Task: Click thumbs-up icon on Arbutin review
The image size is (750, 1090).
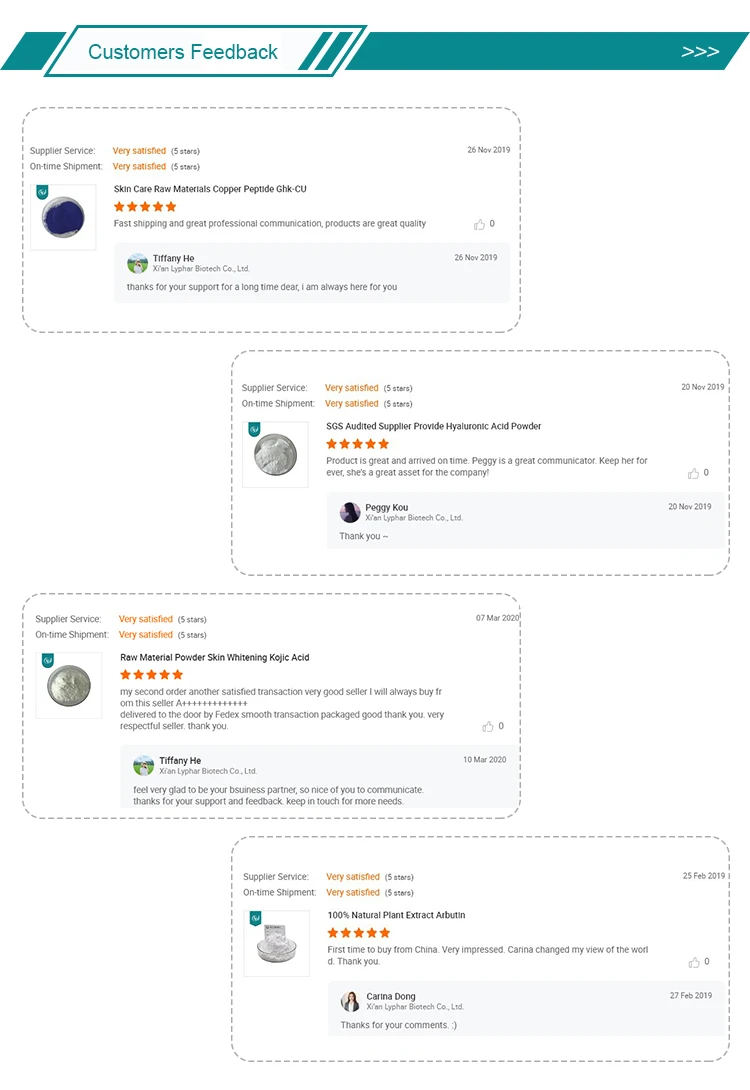Action: [694, 962]
